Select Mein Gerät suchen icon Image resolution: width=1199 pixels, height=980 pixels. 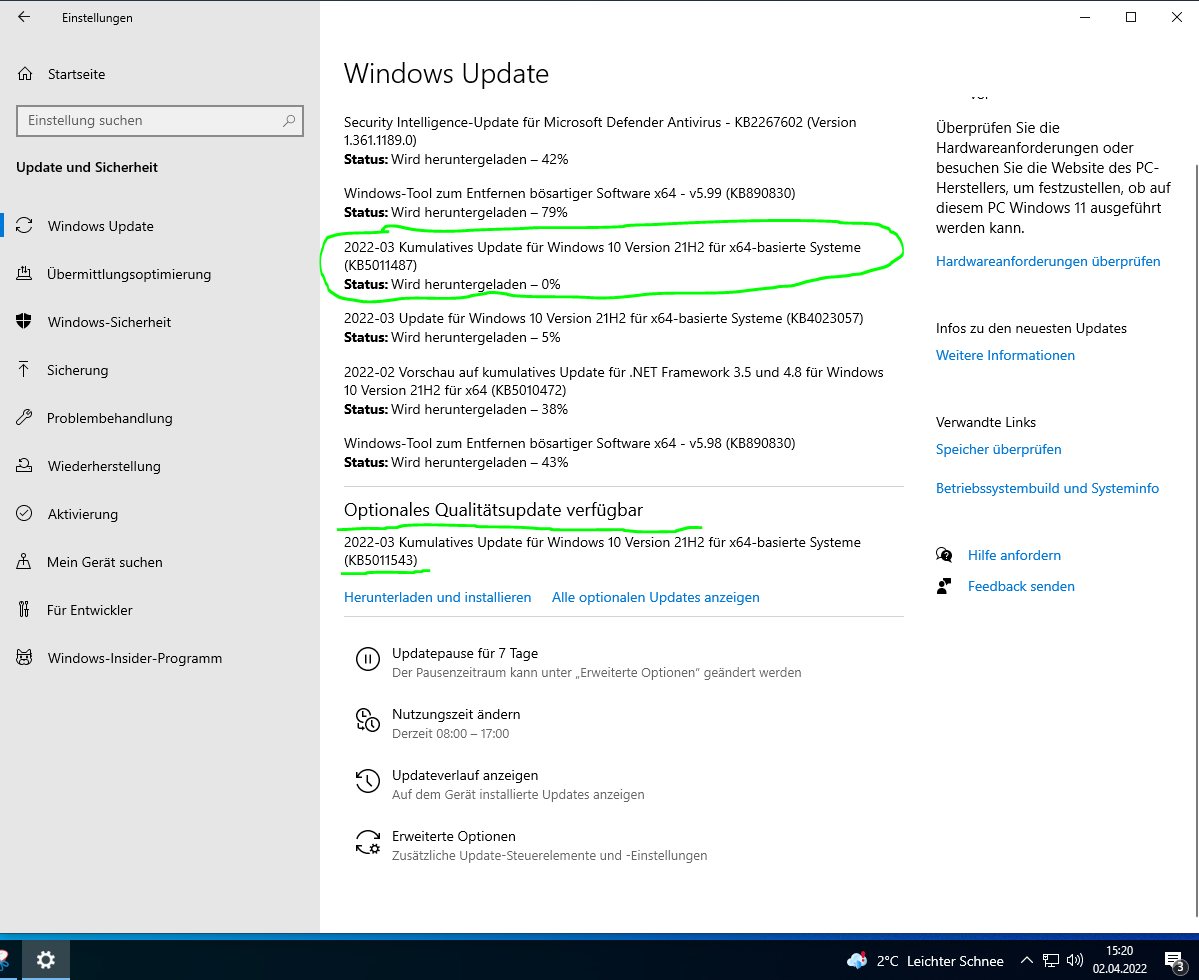point(24,562)
